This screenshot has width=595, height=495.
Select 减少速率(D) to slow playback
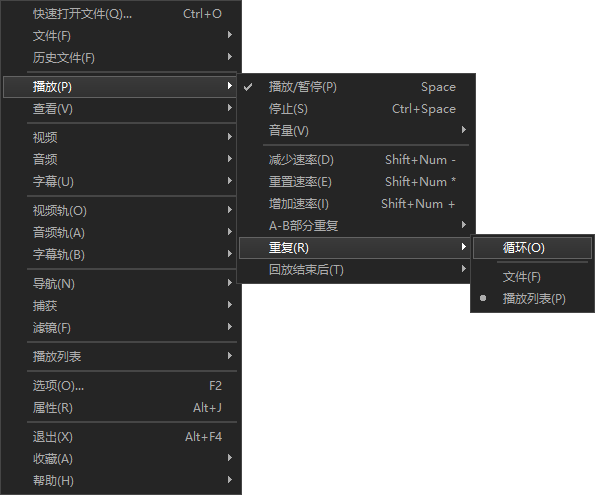click(x=356, y=160)
